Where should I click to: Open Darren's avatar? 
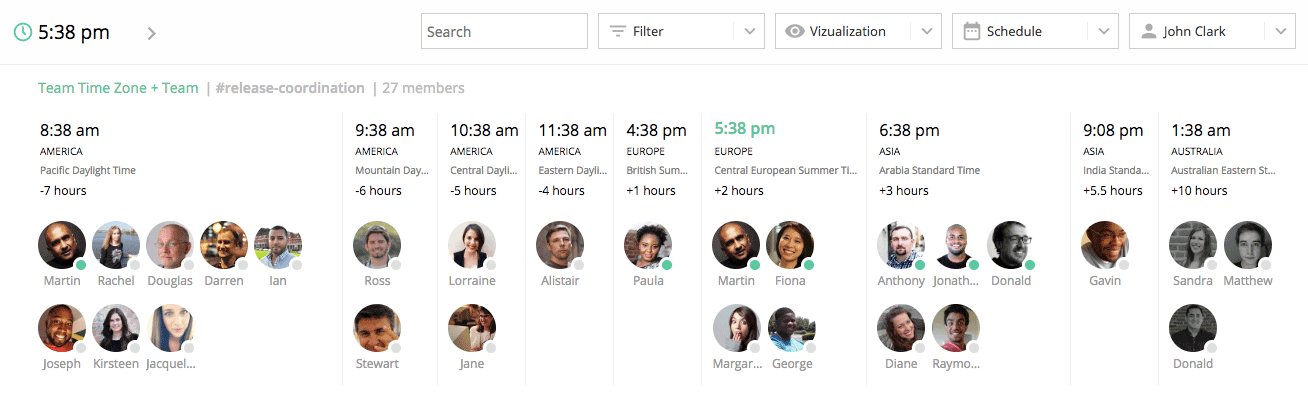point(224,246)
